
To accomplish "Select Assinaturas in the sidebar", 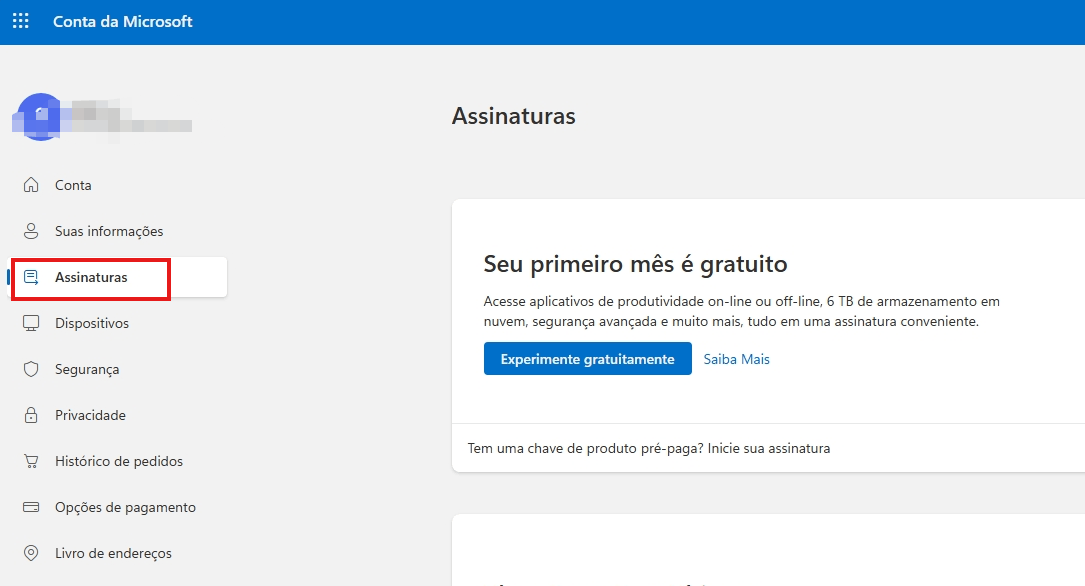I will click(117, 277).
